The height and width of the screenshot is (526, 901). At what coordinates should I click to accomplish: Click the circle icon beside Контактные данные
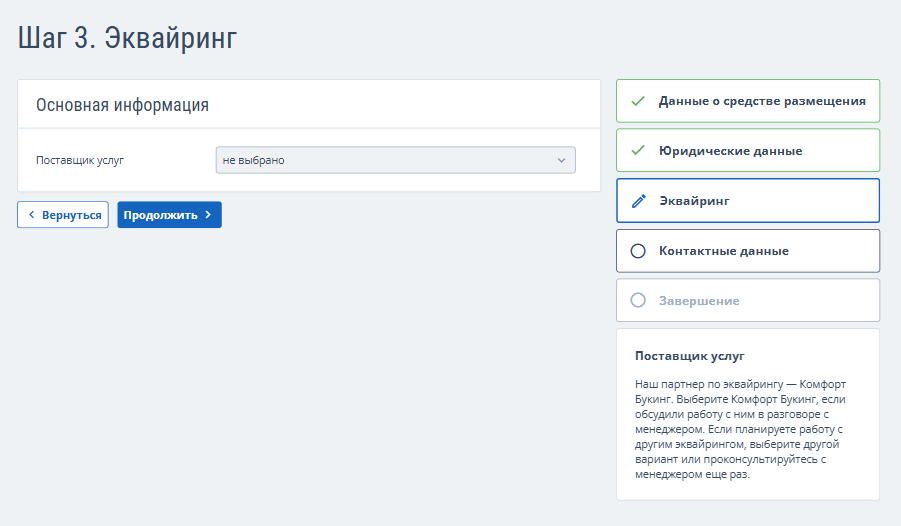(x=638, y=251)
